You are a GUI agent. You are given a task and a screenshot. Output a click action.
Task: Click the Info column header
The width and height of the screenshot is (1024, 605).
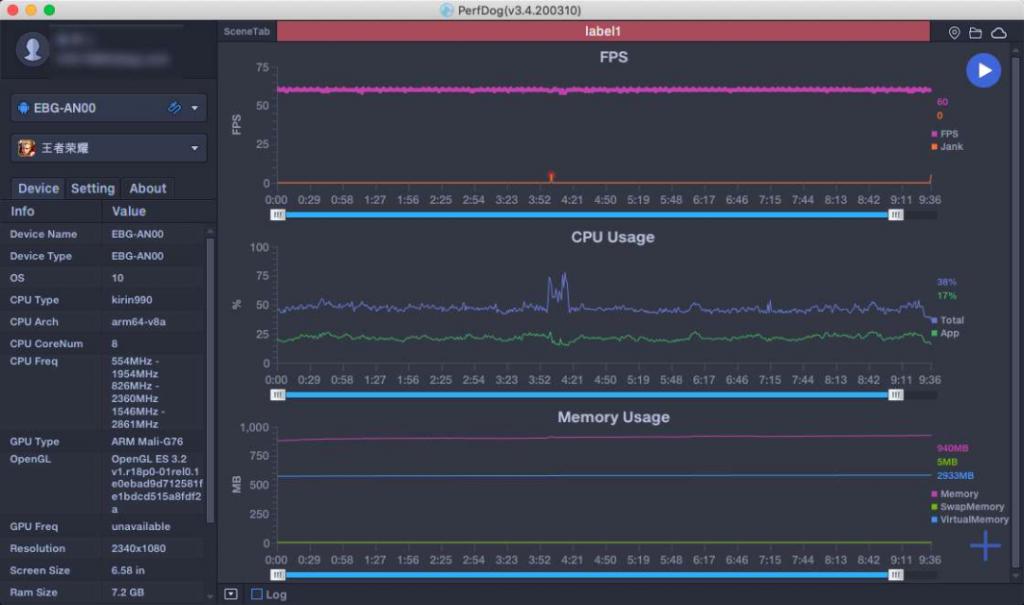22,211
